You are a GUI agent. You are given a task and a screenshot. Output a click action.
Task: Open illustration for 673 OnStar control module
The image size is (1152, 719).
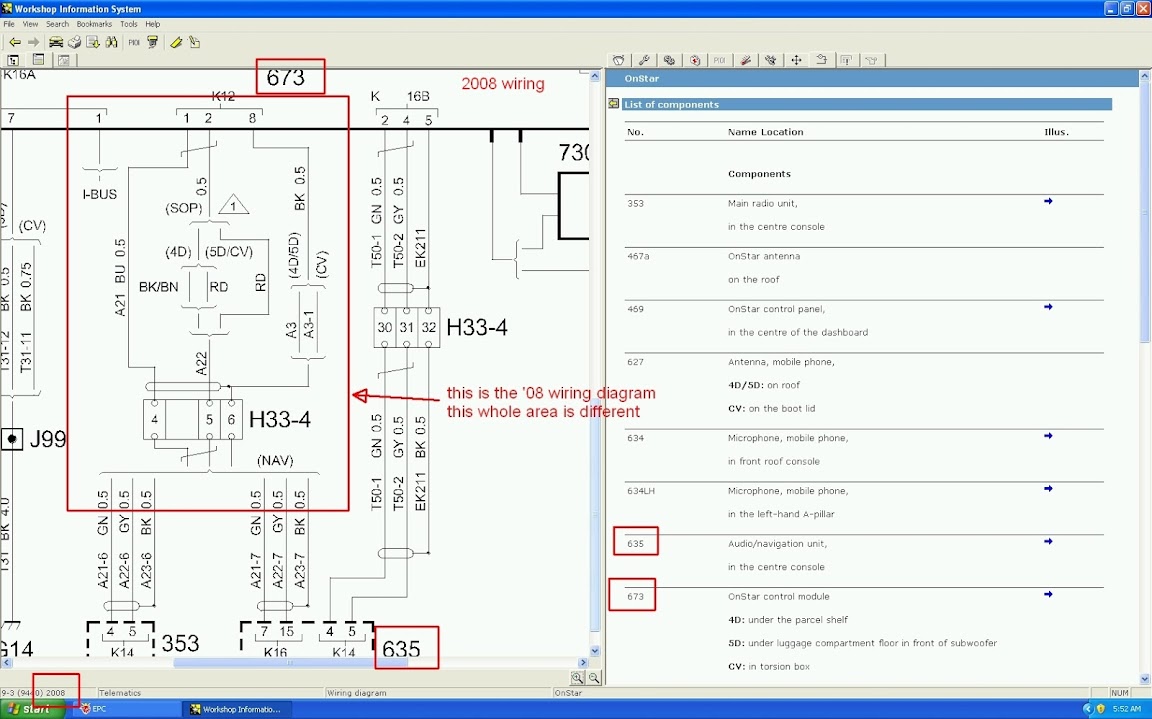tap(1048, 594)
